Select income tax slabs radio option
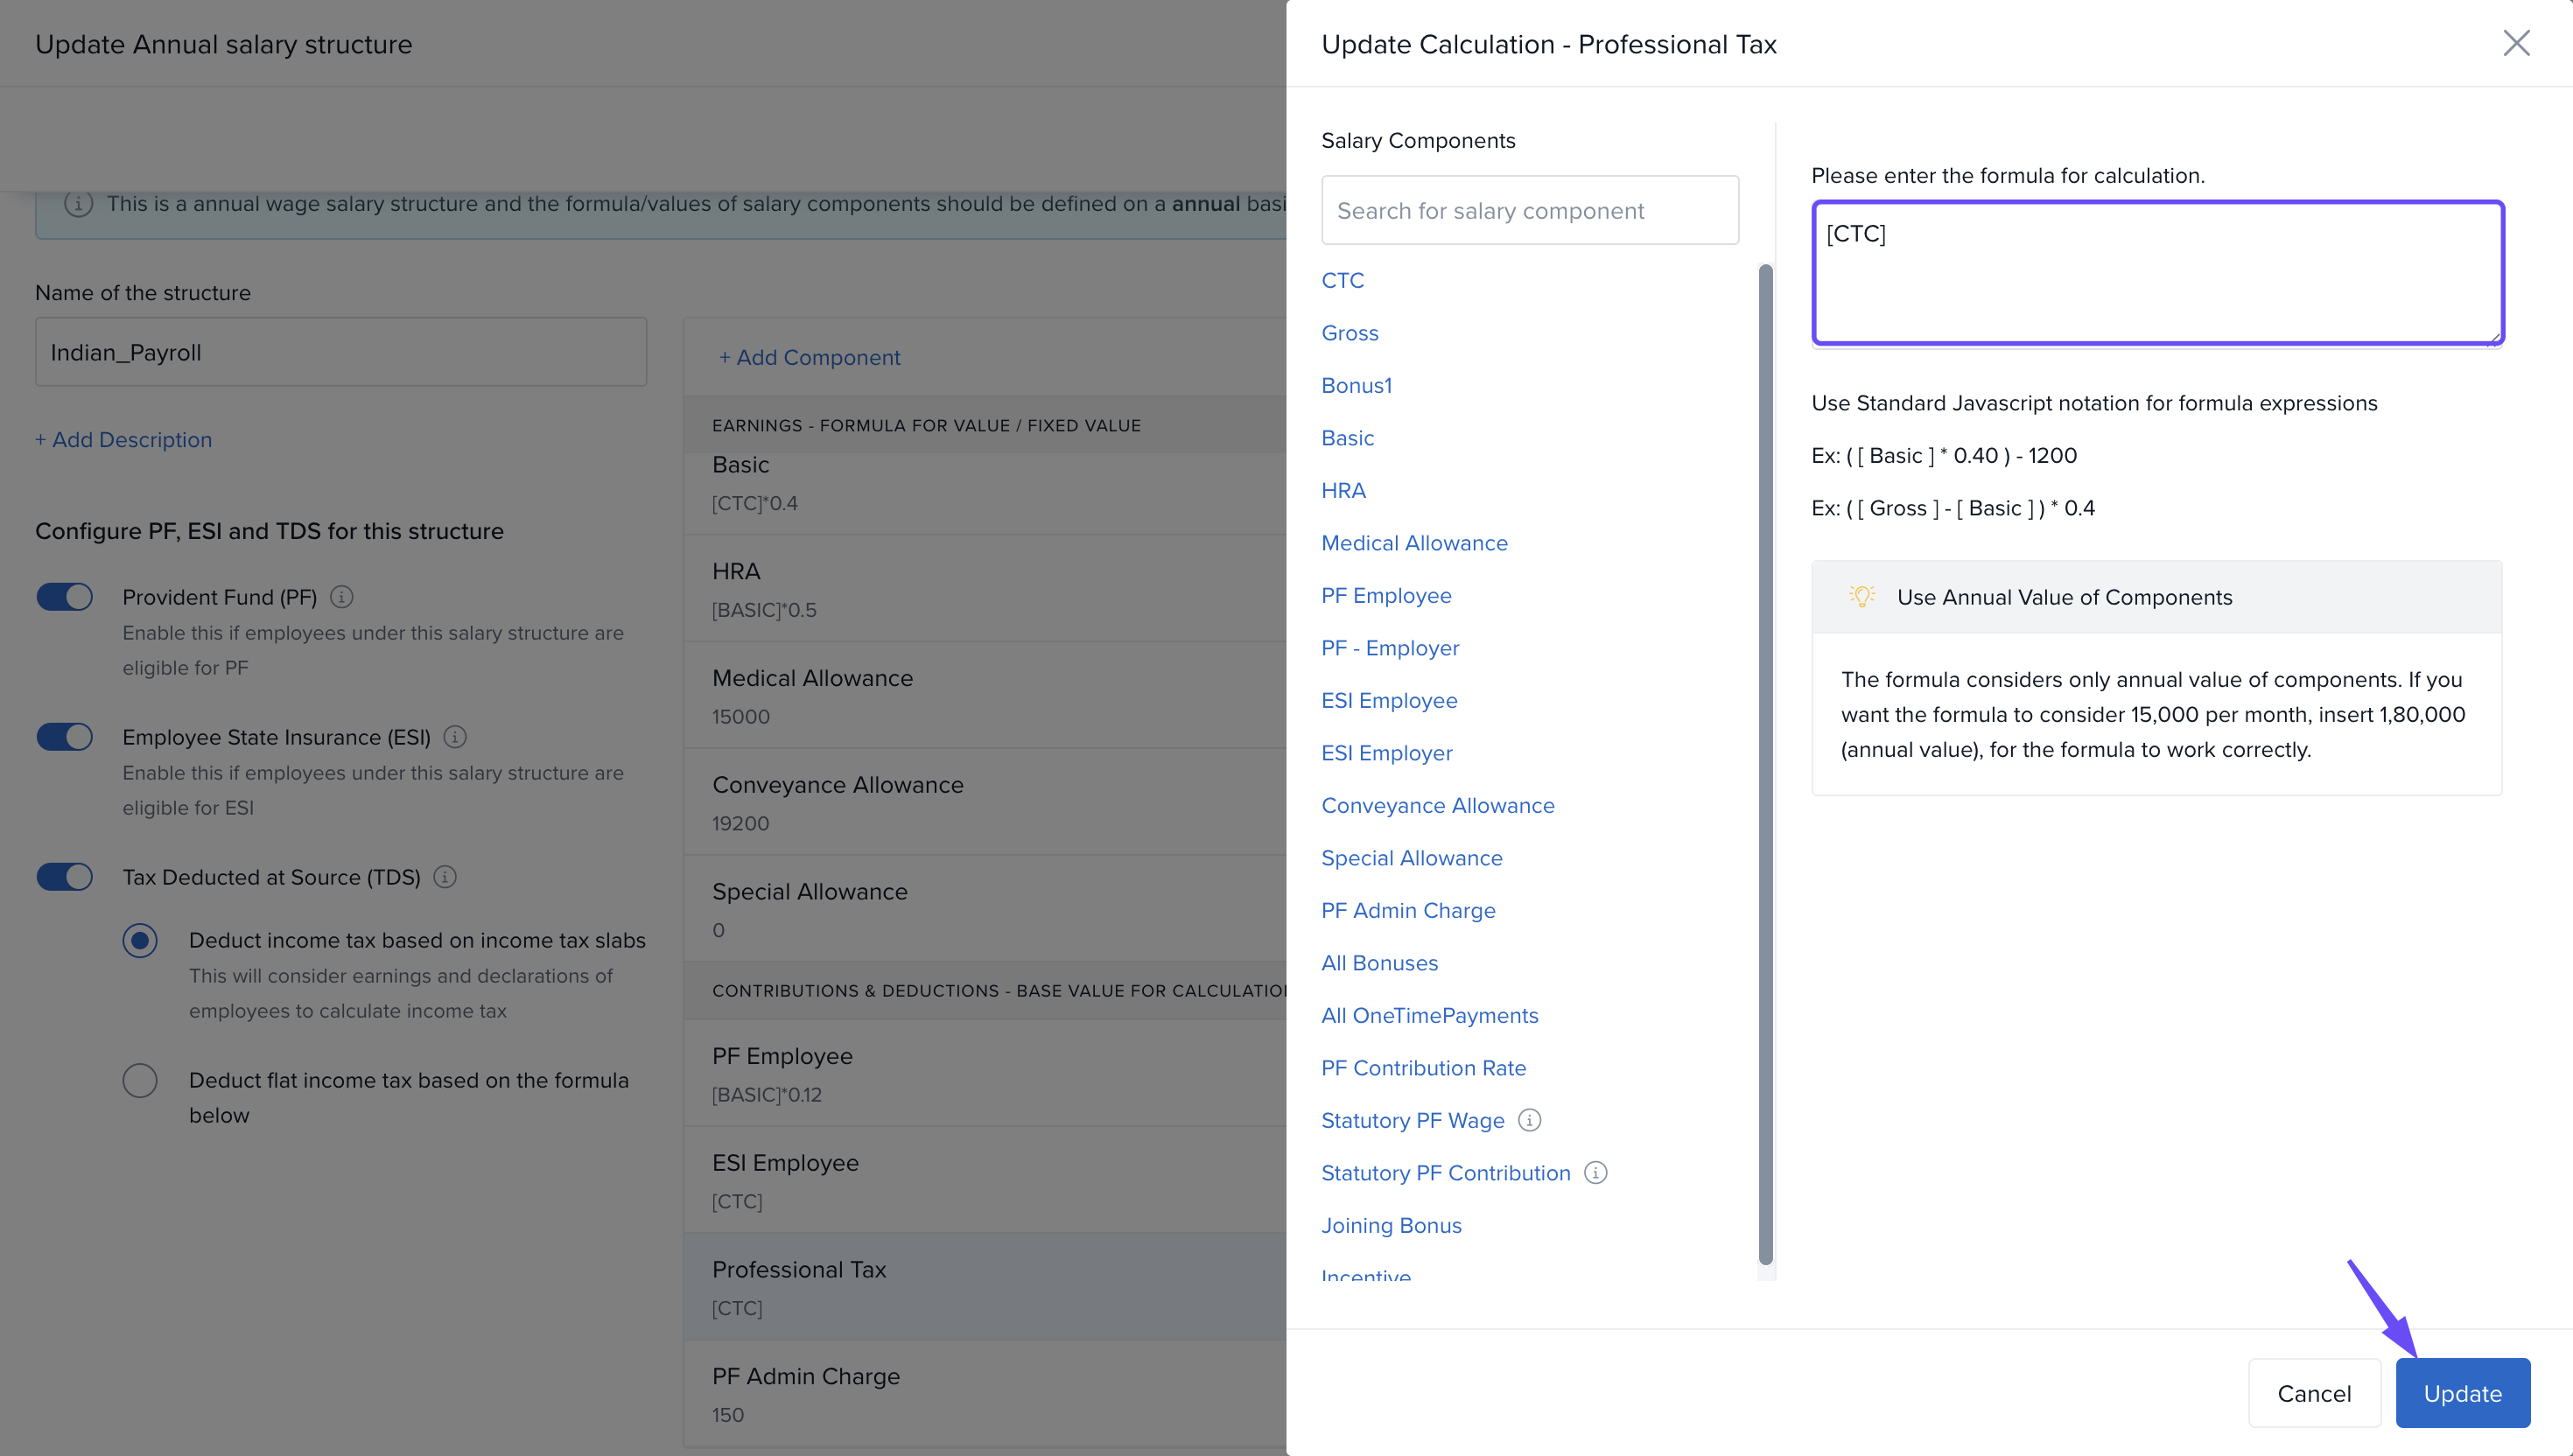The width and height of the screenshot is (2573, 1456). 140,940
